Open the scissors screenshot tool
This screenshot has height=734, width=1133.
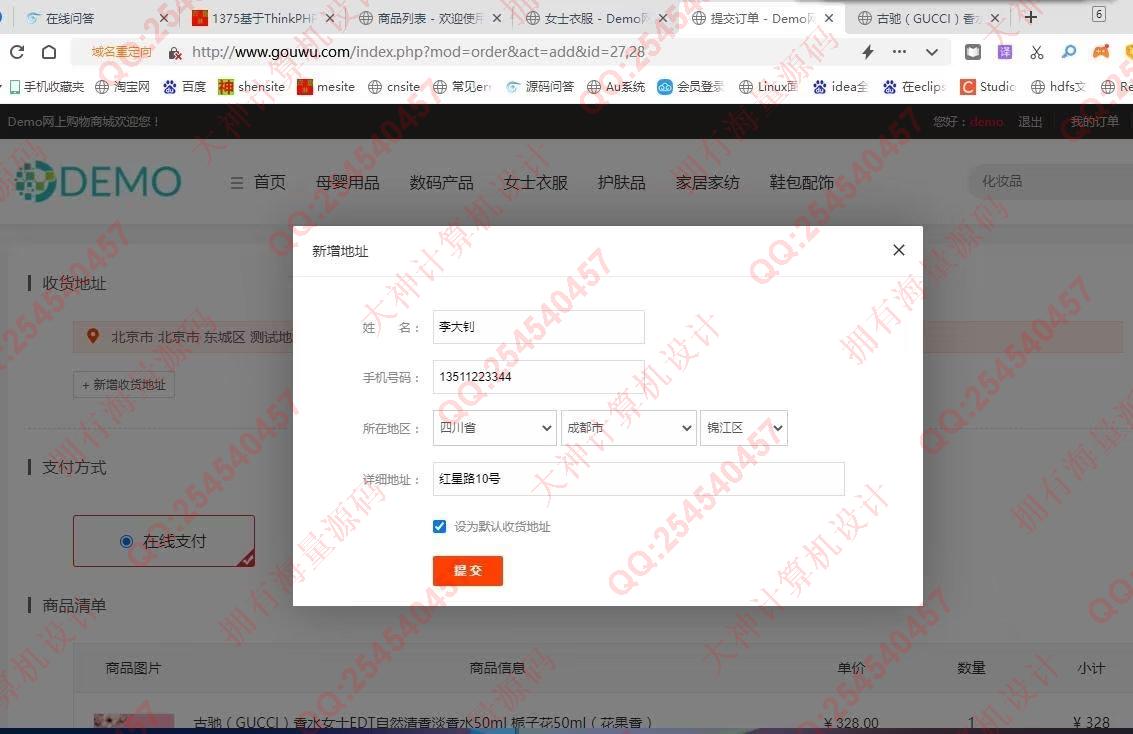click(x=1037, y=52)
